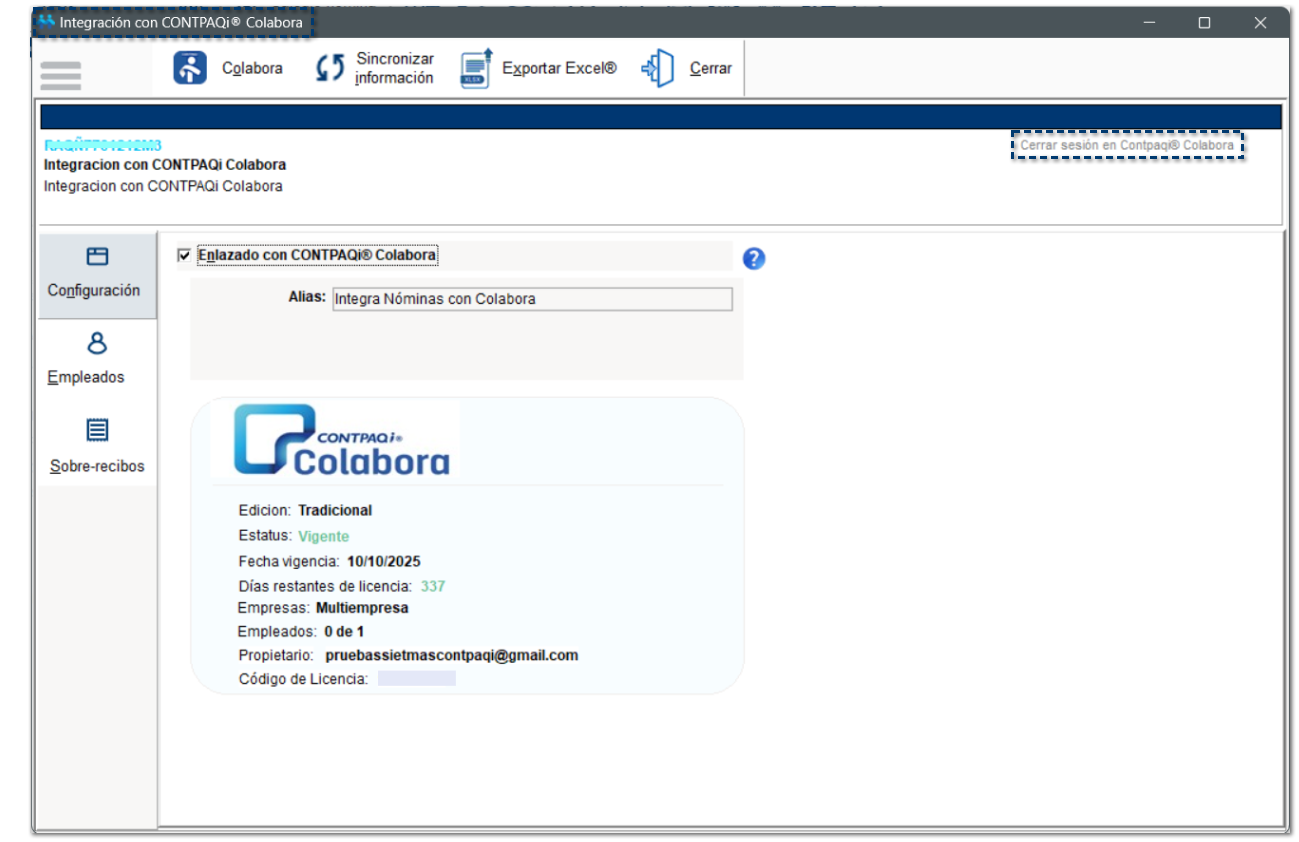The image size is (1299, 842).
Task: Click the 0 de 1 empleados value
Action: coord(344,632)
